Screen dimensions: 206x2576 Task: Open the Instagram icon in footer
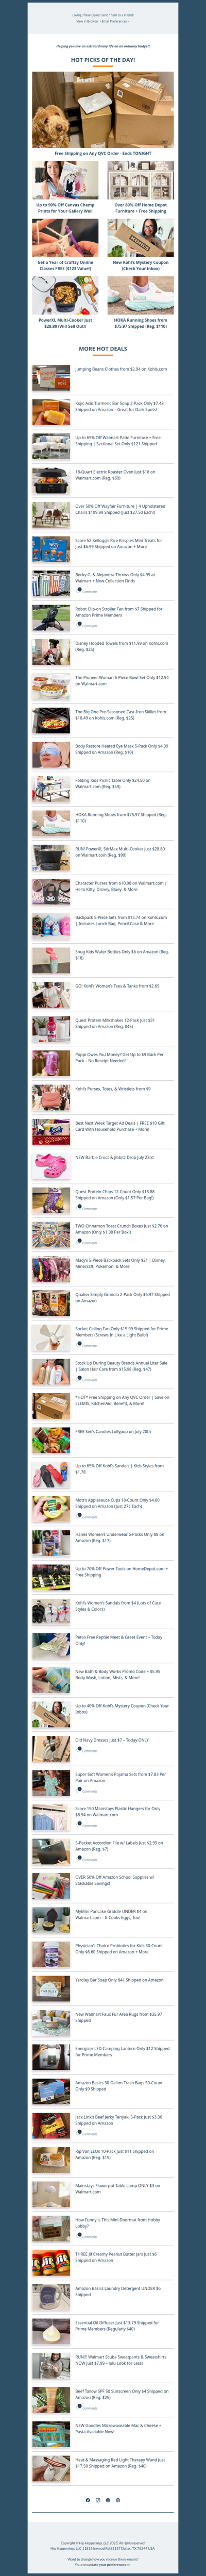[98, 2500]
